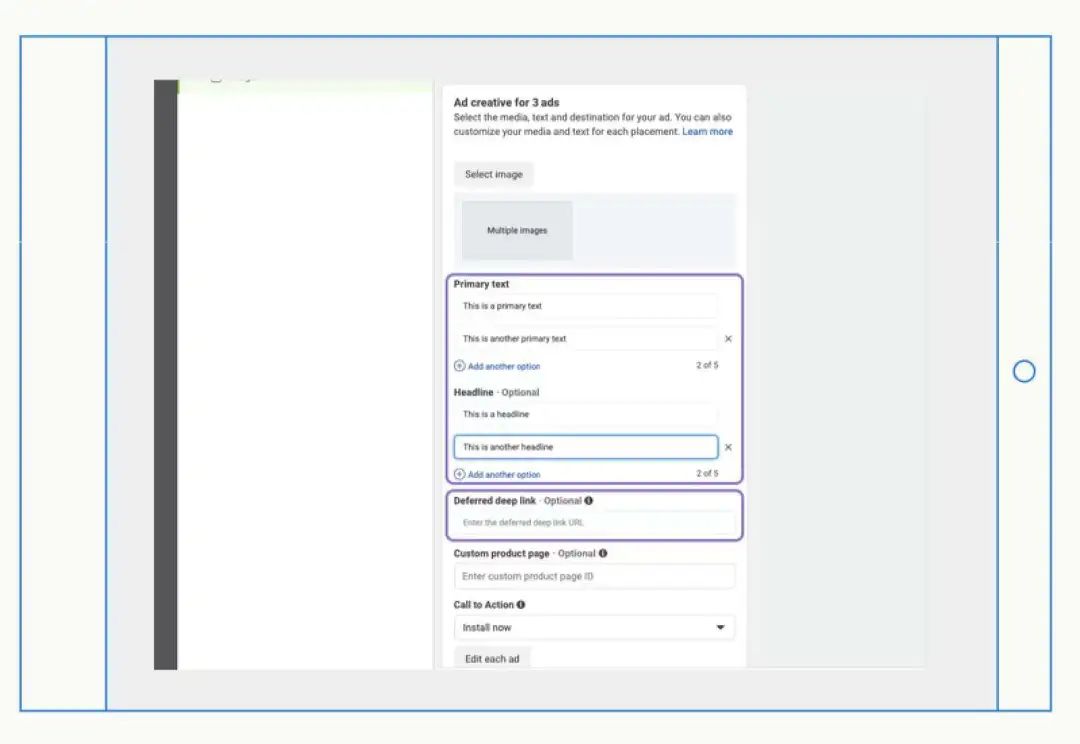Click the '2 of 5' counter under Primary text

coord(707,365)
